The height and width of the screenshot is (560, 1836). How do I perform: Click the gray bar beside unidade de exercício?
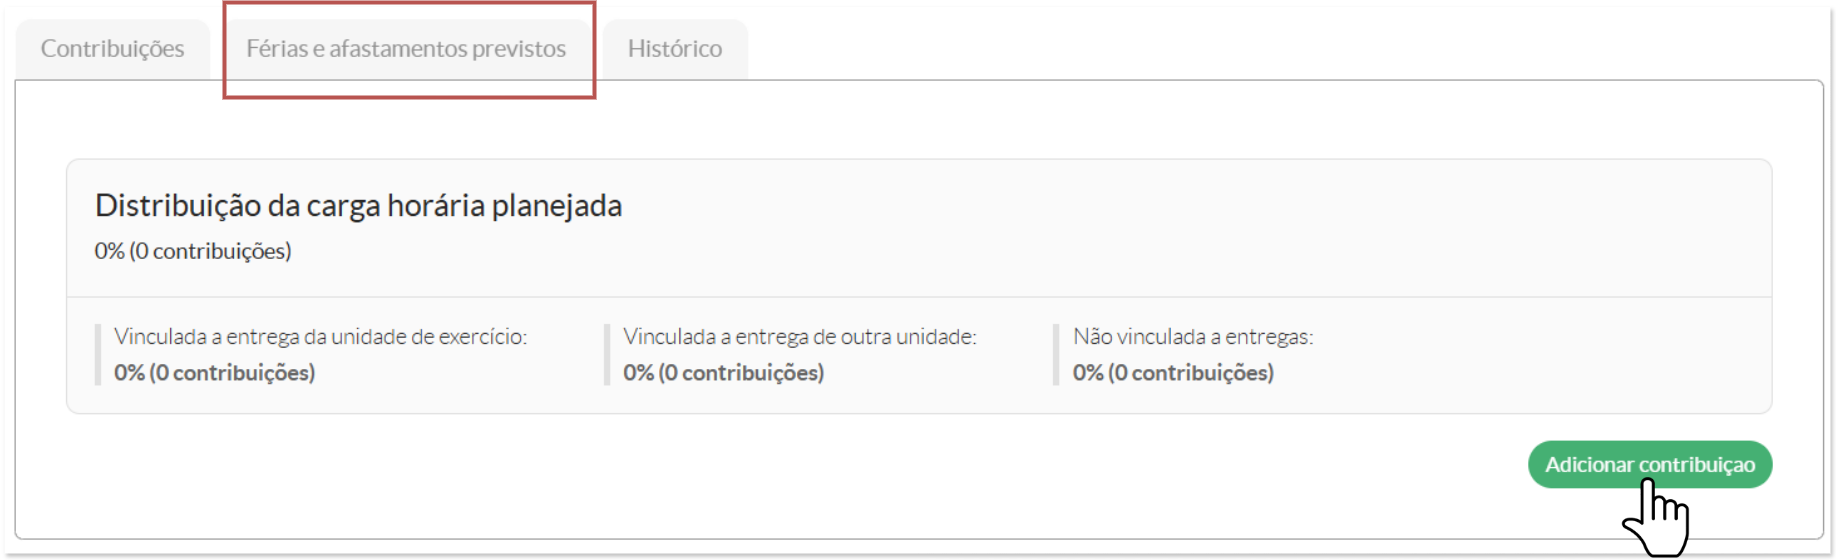tap(98, 354)
